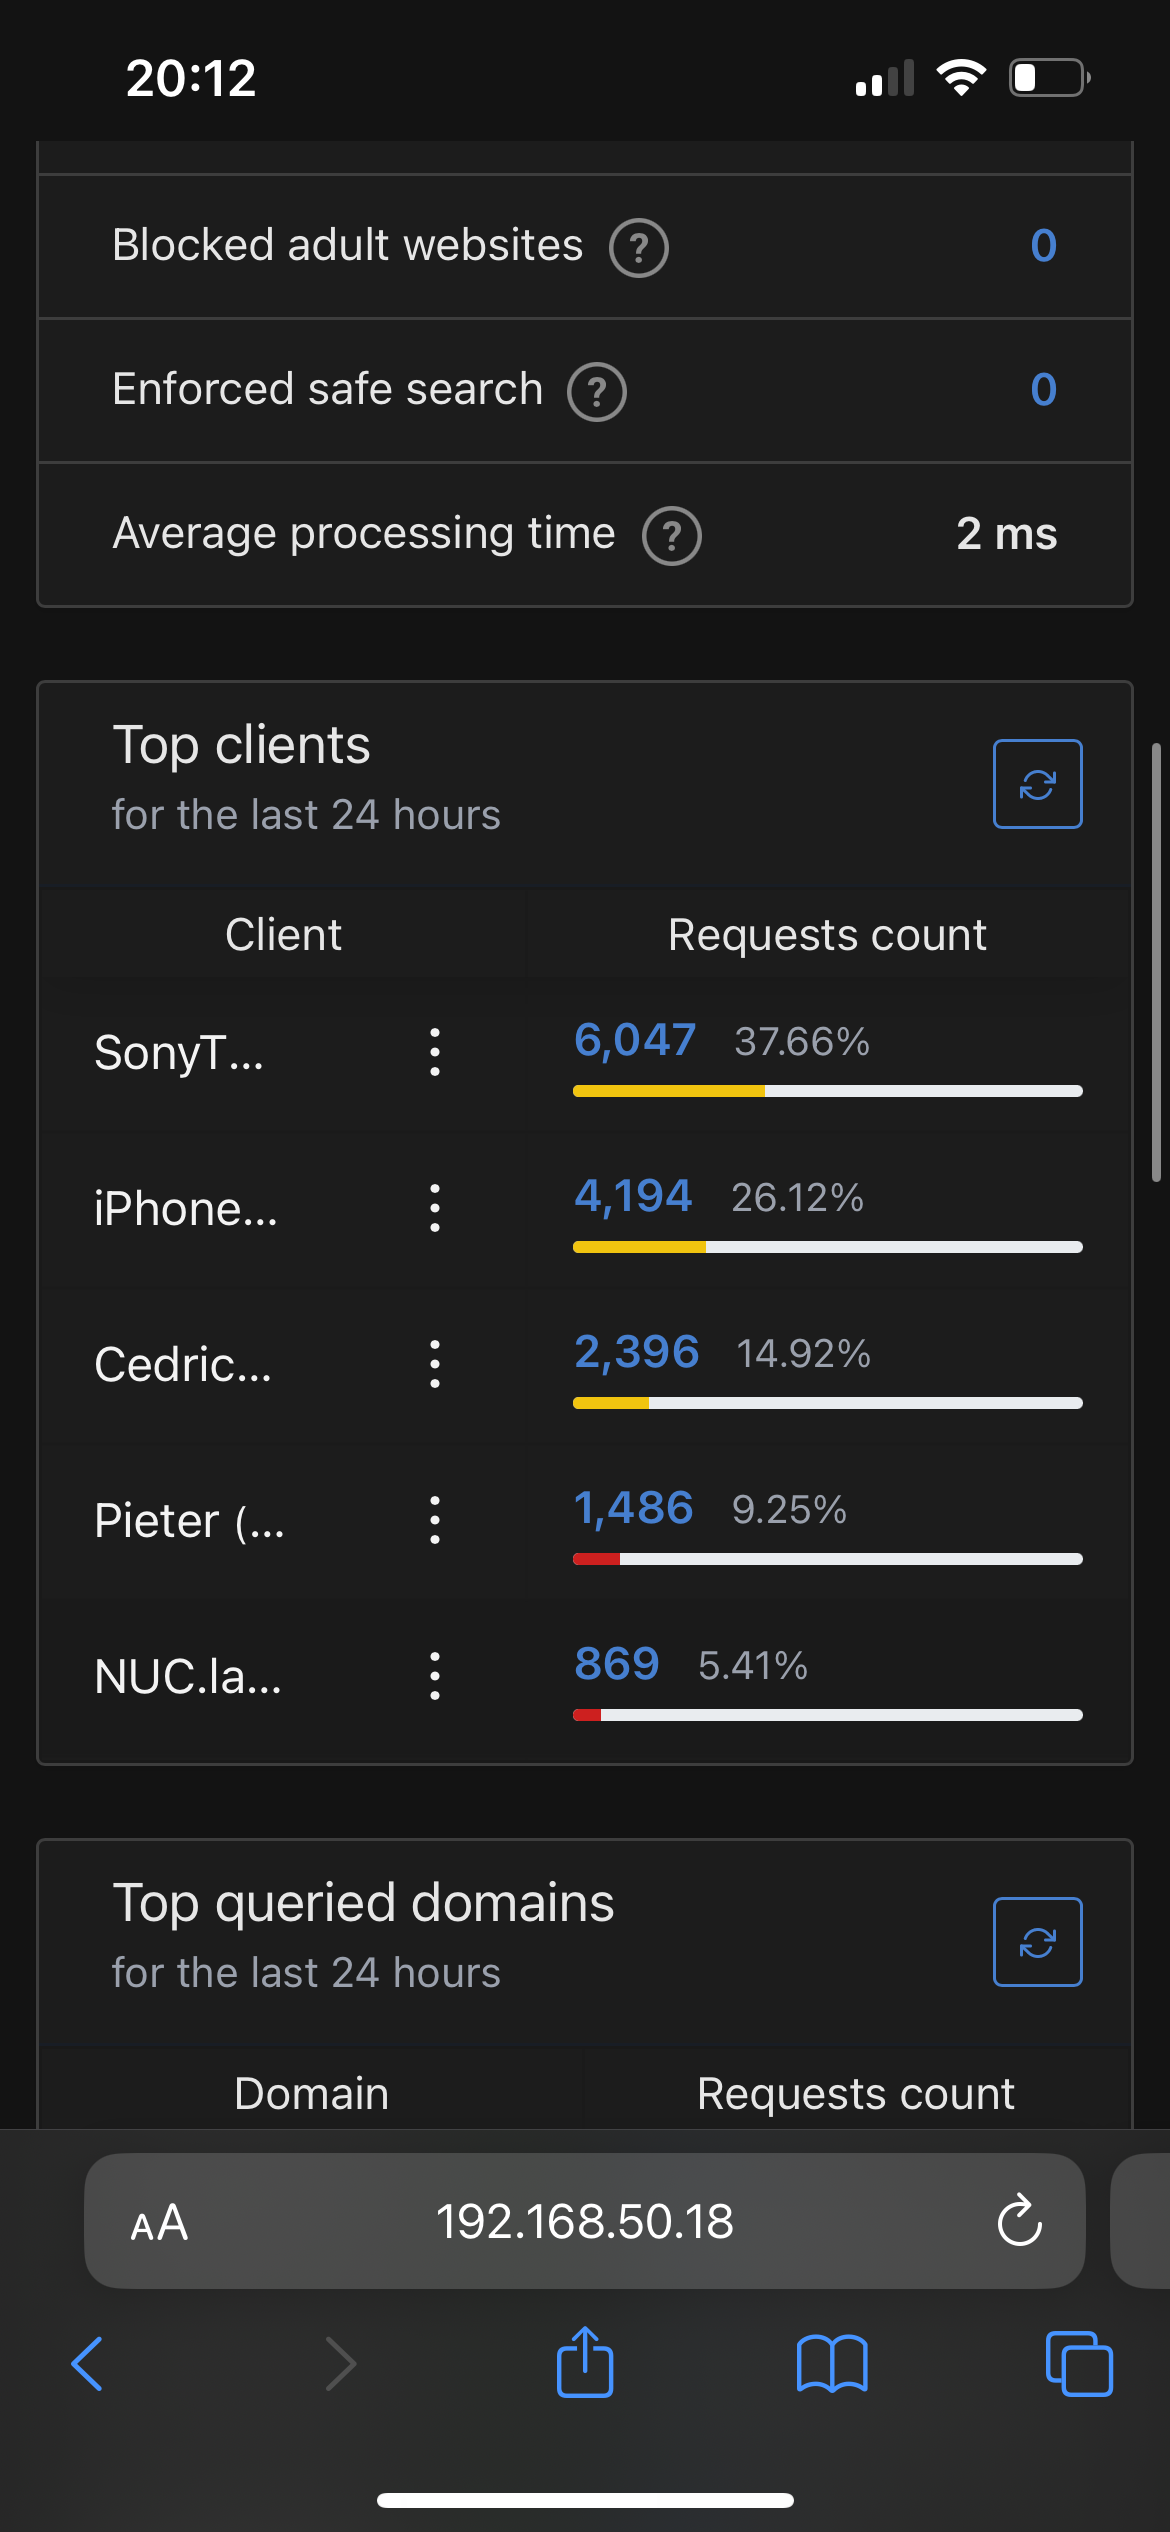The height and width of the screenshot is (2532, 1170).
Task: Tap the address bar showing 192.168.50.18
Action: tap(585, 2222)
